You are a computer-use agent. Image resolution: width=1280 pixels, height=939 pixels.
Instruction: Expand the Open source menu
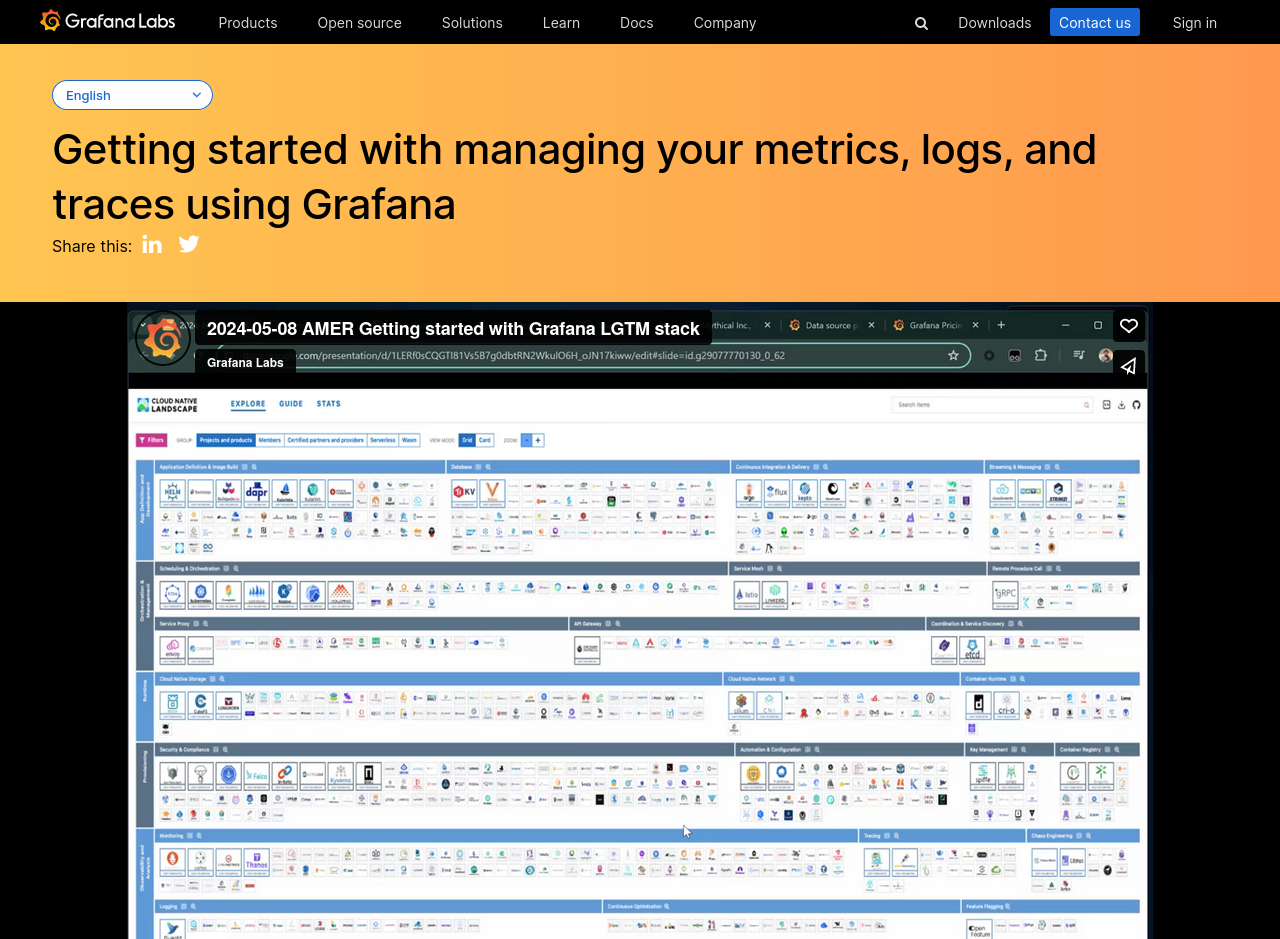pos(359,23)
